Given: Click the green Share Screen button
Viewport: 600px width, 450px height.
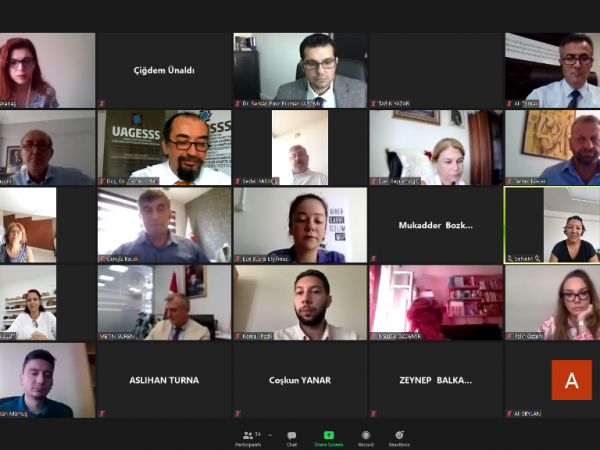Looking at the screenshot, I should (x=328, y=439).
